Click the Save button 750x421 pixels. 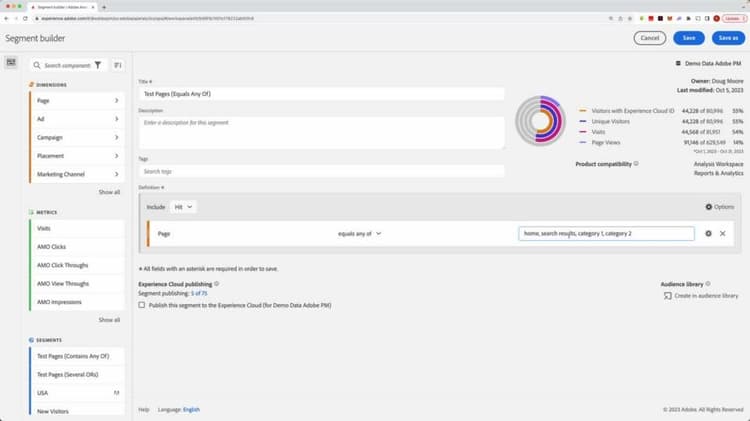689,38
